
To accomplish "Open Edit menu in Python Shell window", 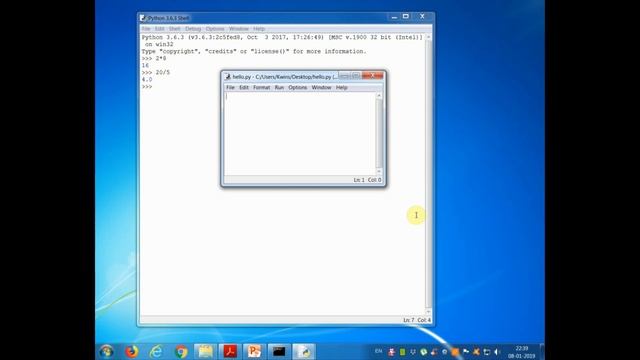I will [x=160, y=29].
